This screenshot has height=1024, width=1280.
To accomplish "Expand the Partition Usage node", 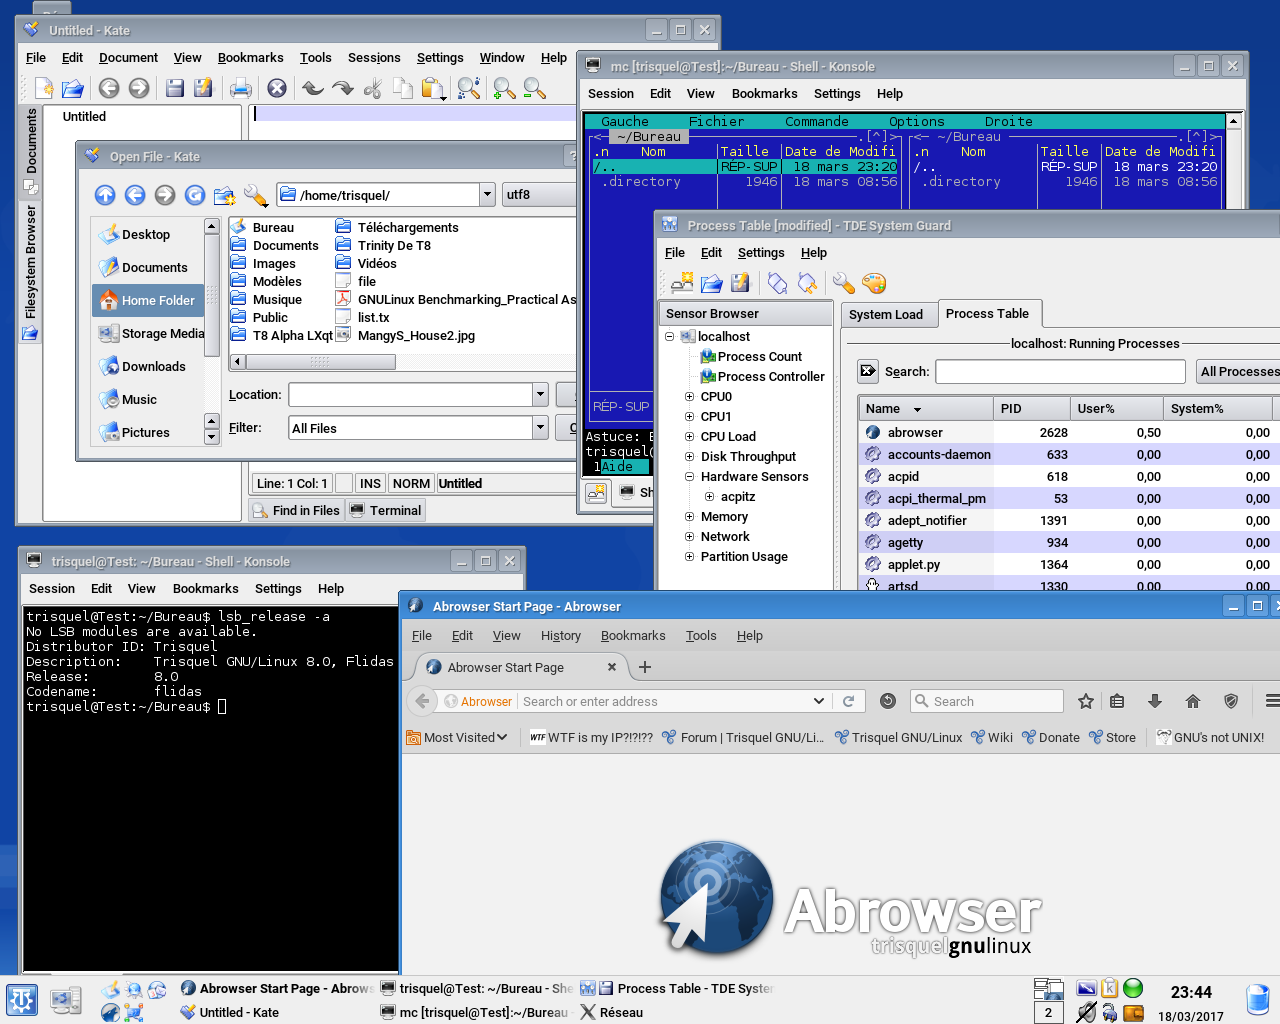I will click(x=689, y=557).
